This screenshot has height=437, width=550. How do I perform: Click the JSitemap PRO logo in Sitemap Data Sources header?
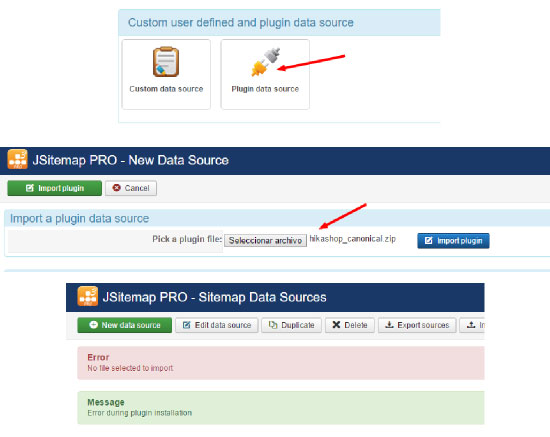(88, 296)
